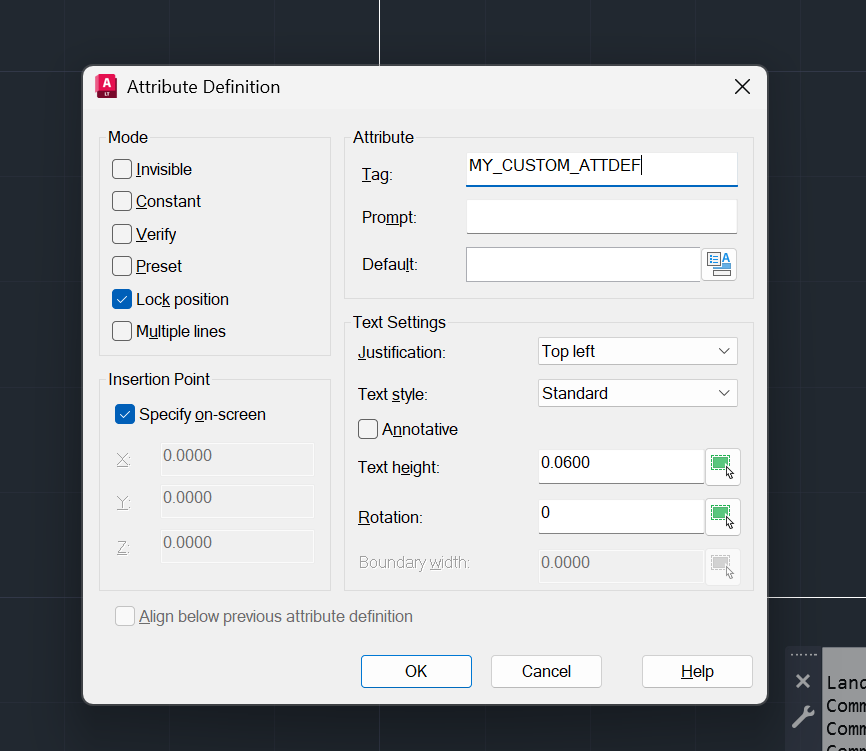Click the Mode group label
Image resolution: width=866 pixels, height=751 pixels.
[128, 137]
